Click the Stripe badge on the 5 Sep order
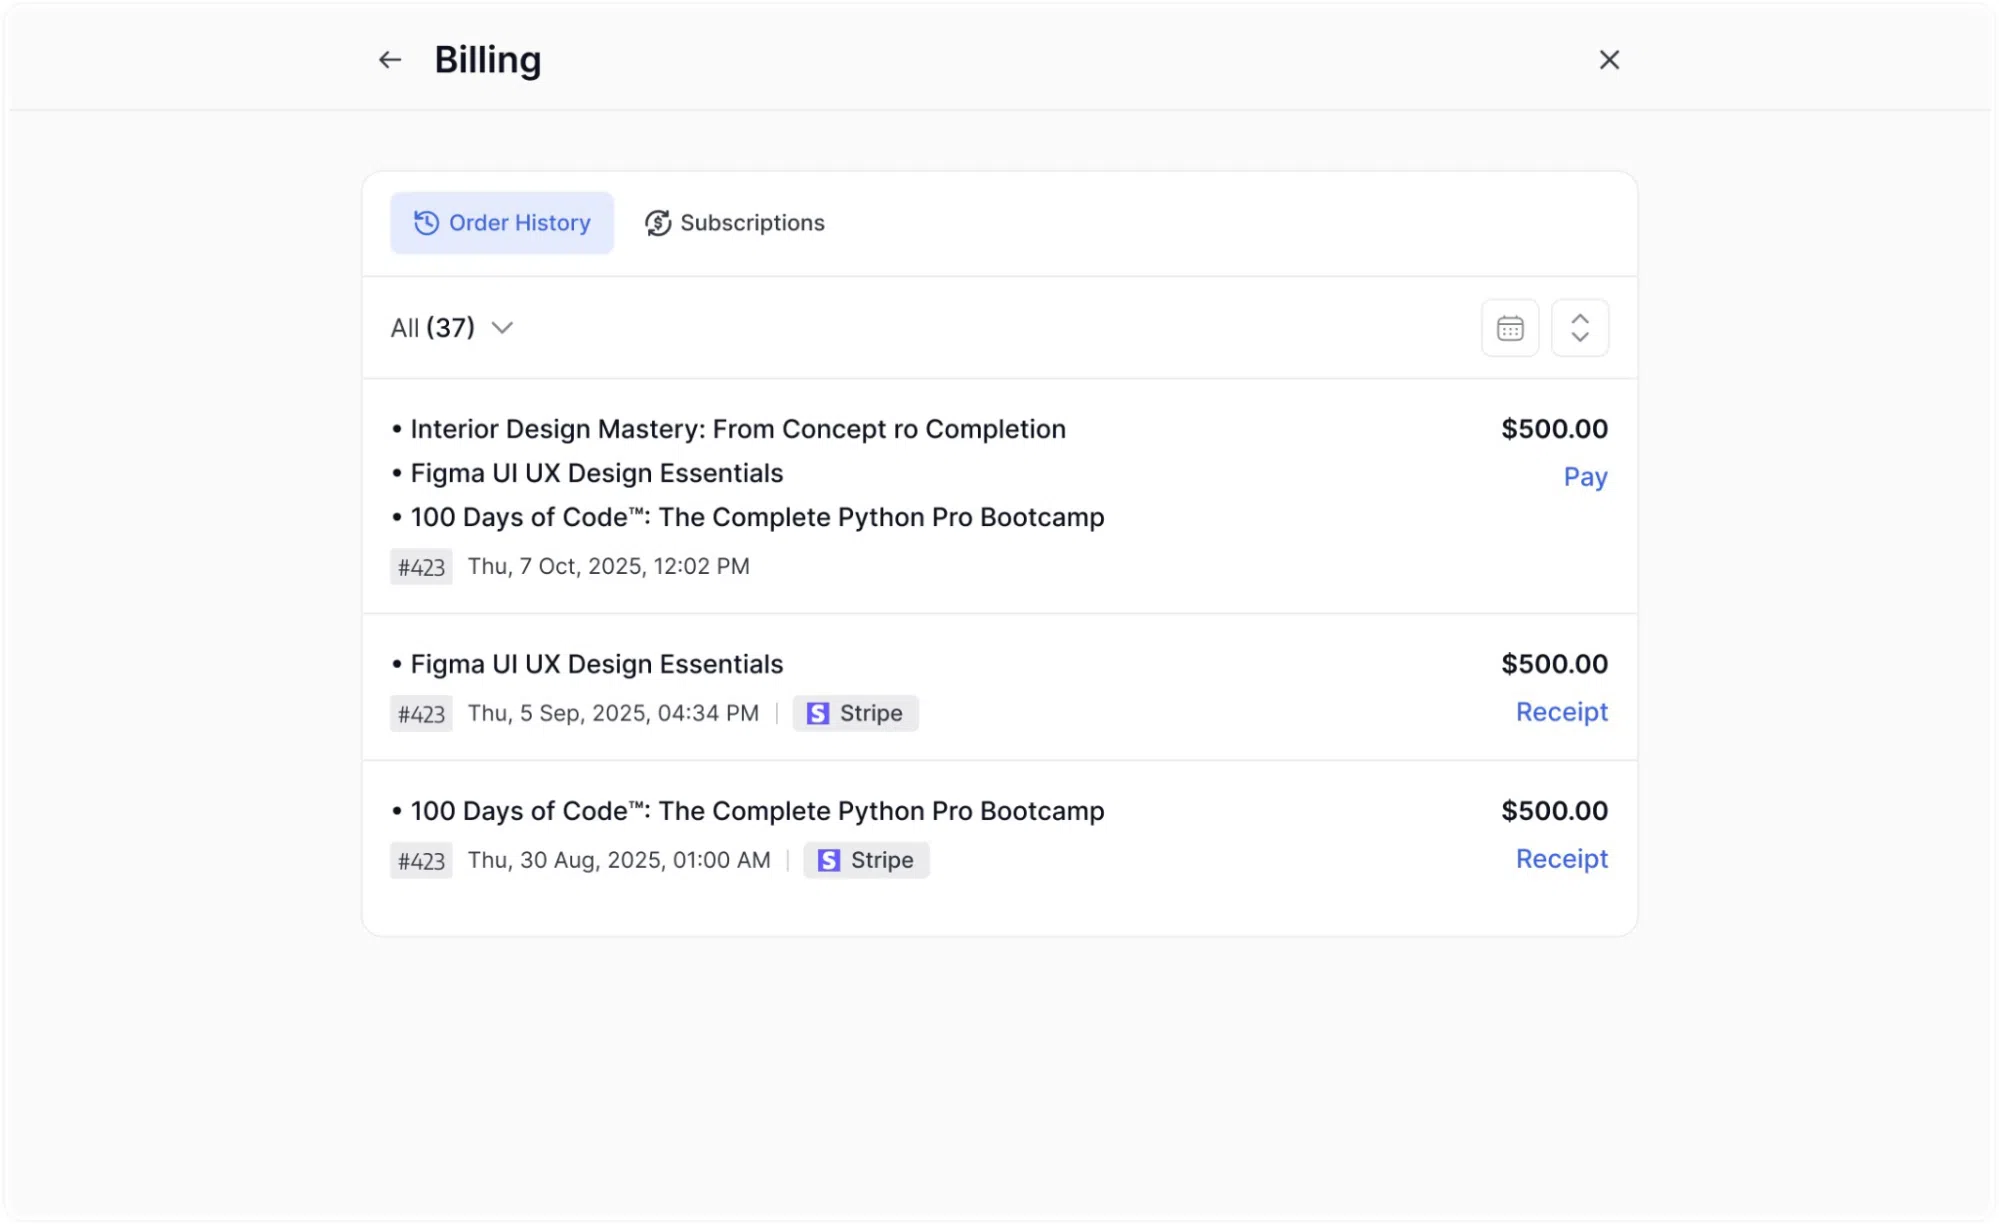Screen dimensions: 1999x1225 pos(855,713)
